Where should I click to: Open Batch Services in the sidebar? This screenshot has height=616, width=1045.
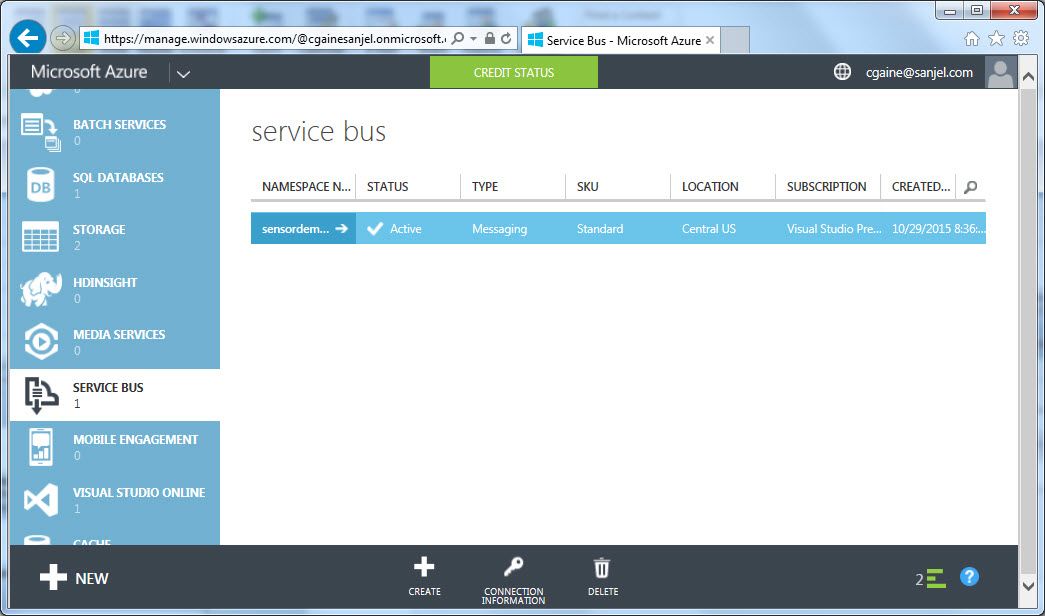(x=115, y=131)
